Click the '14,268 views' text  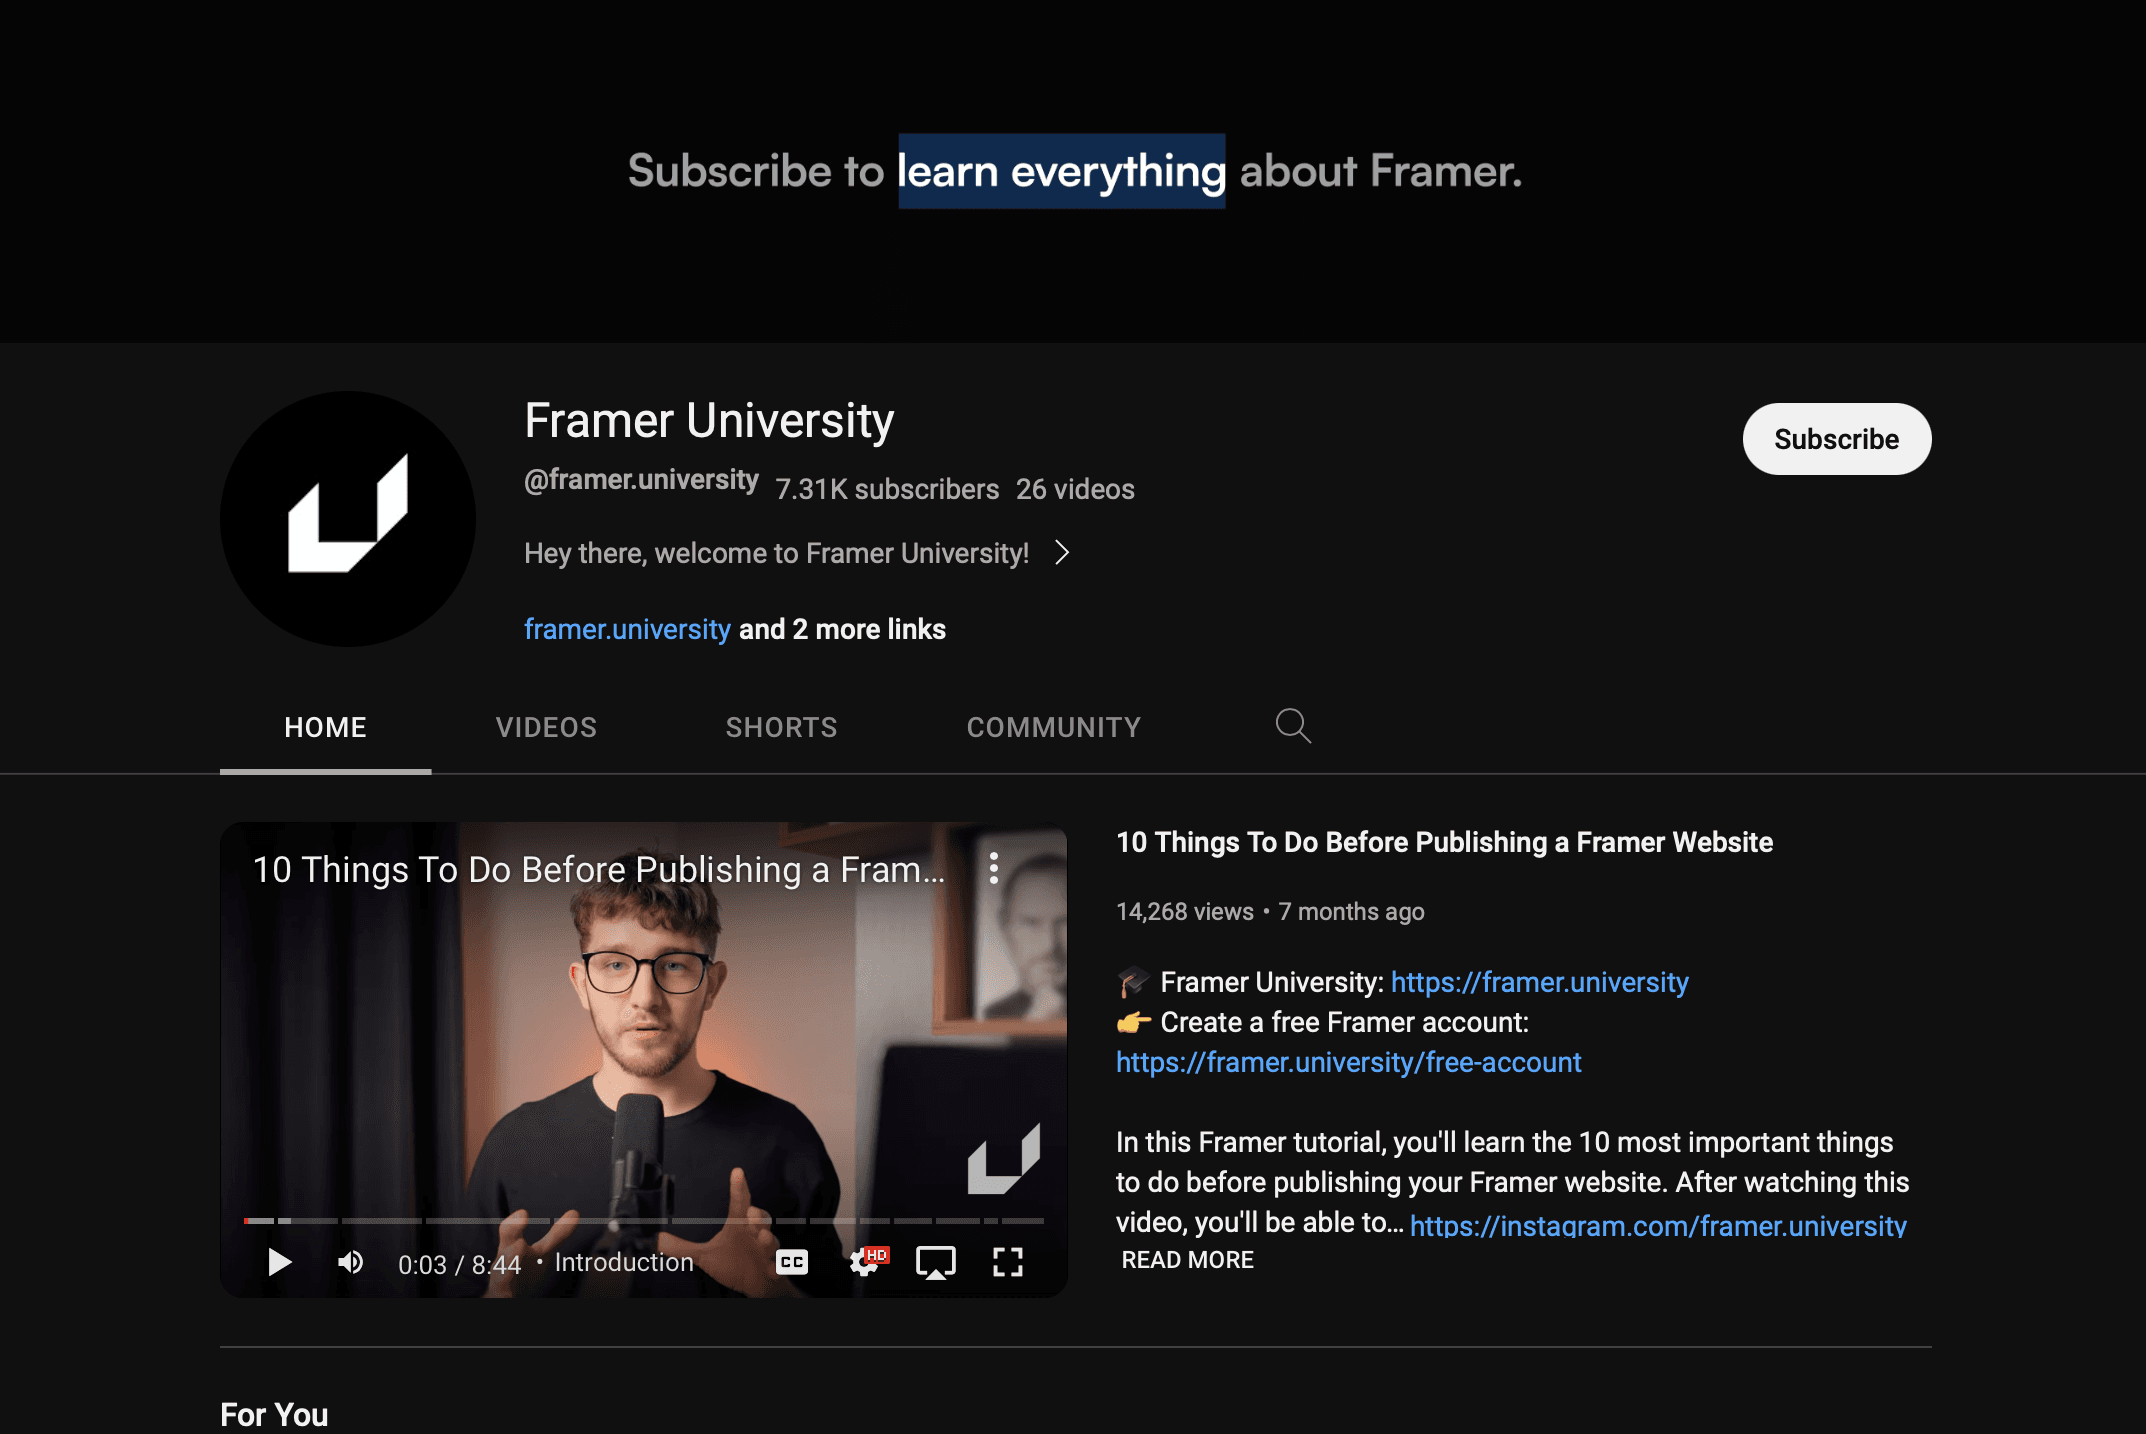pos(1184,911)
